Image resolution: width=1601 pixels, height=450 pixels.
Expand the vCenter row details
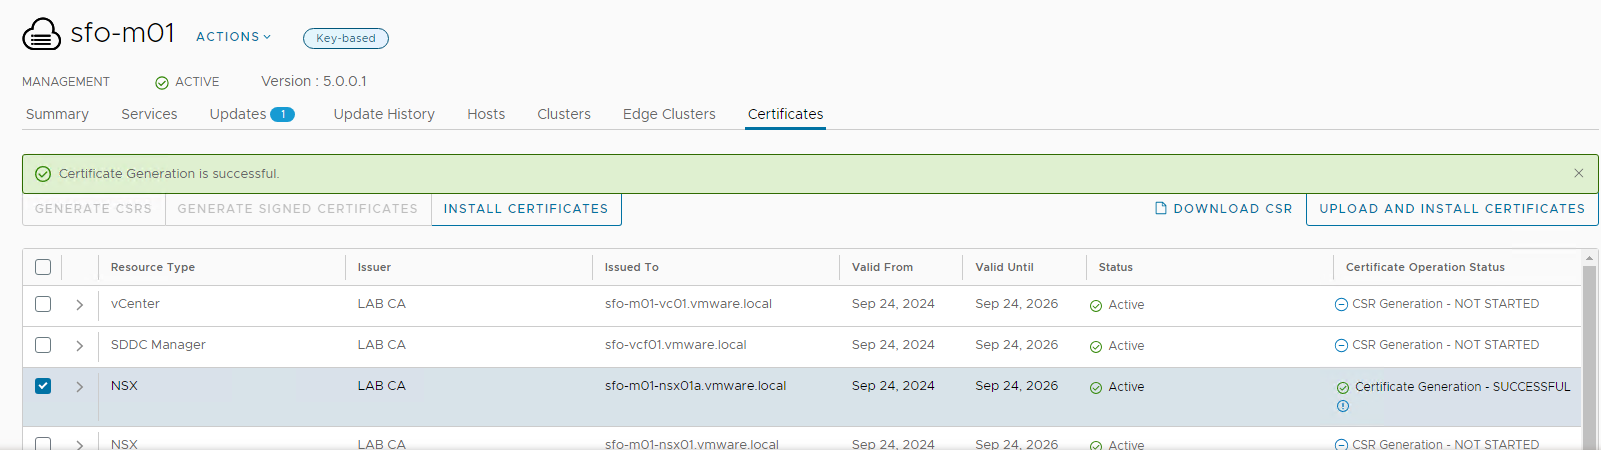click(x=79, y=305)
